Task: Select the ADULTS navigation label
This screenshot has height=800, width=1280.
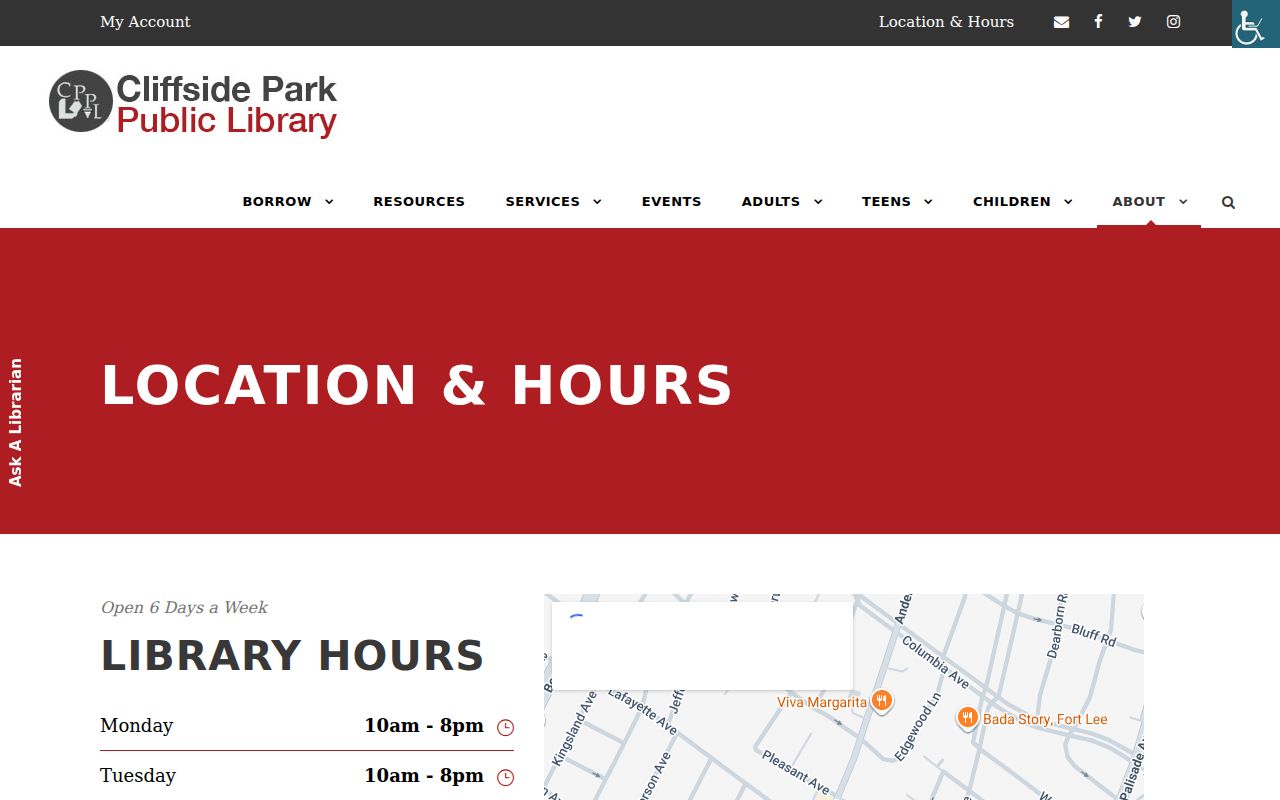Action: pos(771,202)
